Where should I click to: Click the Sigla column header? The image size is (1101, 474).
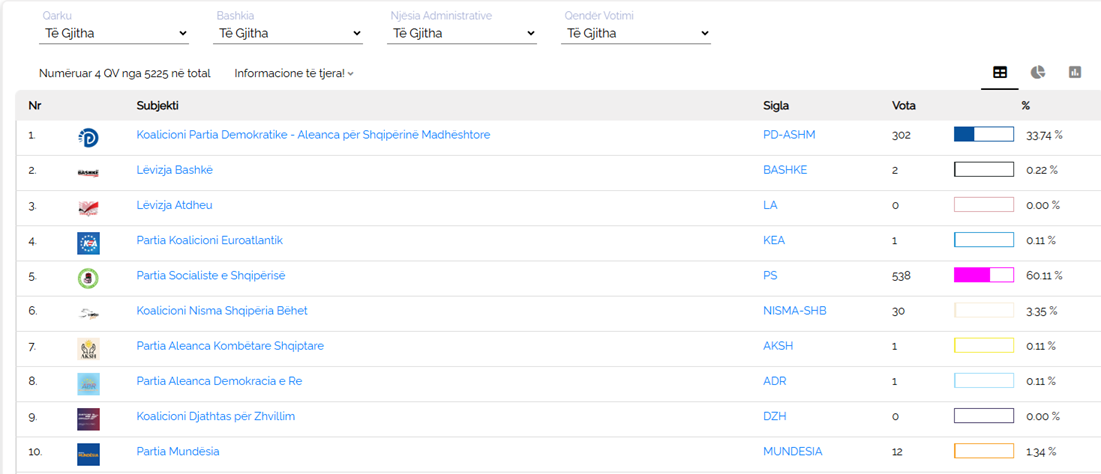coord(776,105)
